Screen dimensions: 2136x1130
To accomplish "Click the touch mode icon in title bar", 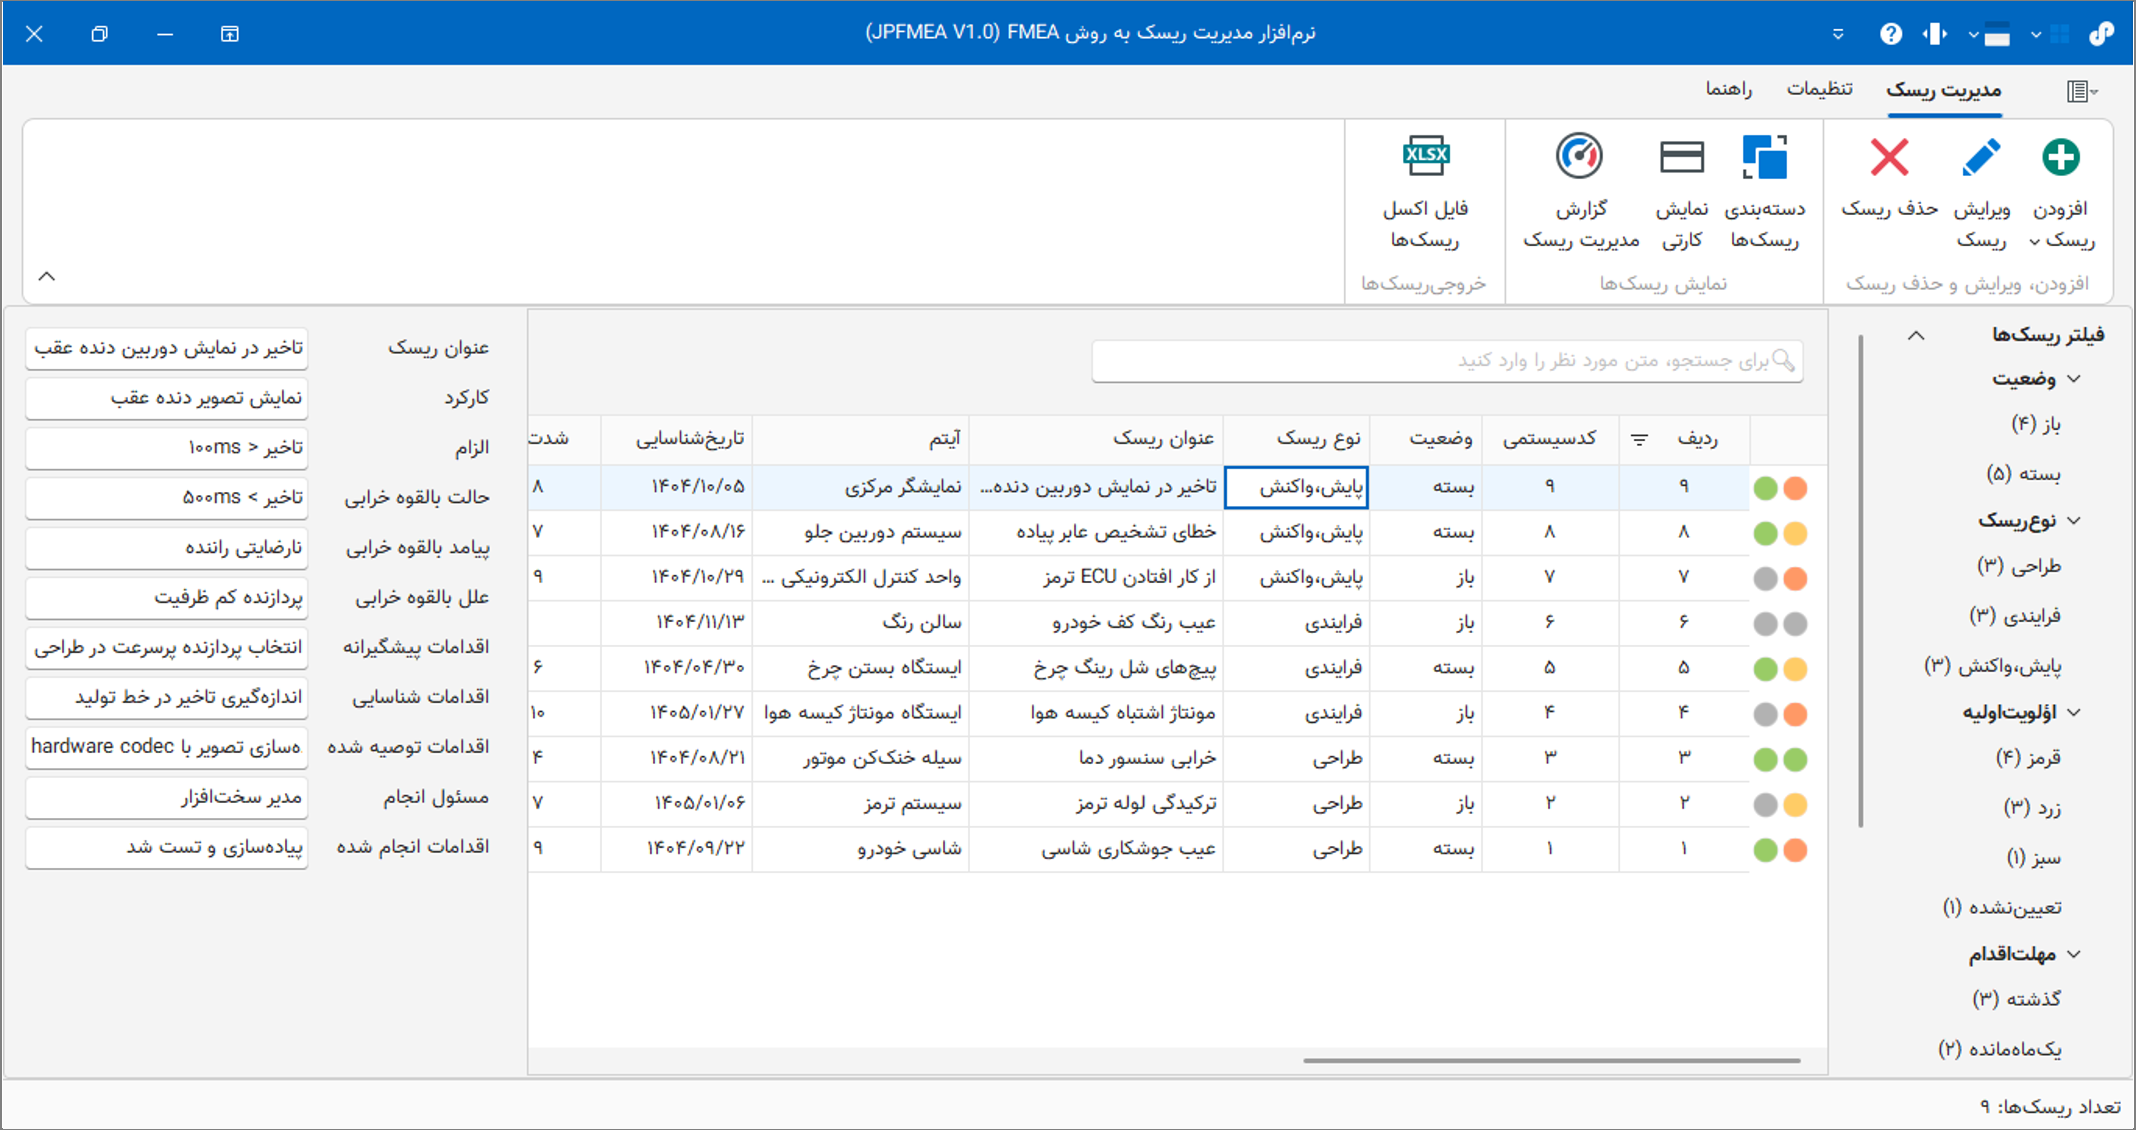I will [1934, 34].
